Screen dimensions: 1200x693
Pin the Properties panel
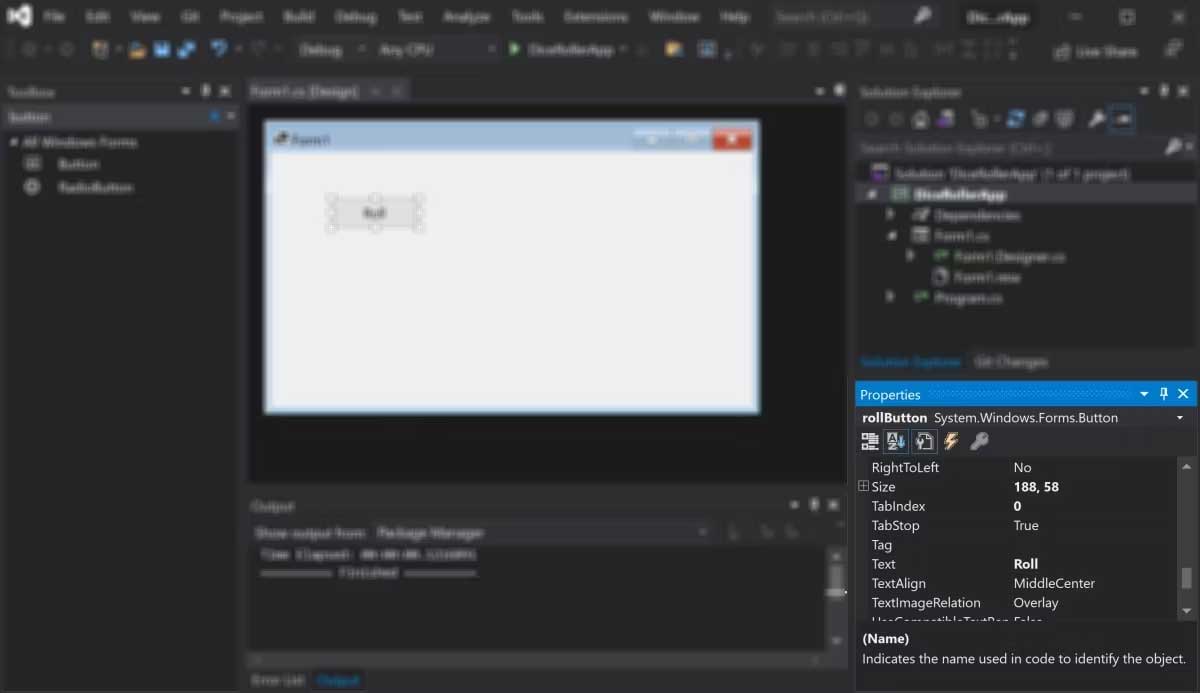[x=1164, y=394]
